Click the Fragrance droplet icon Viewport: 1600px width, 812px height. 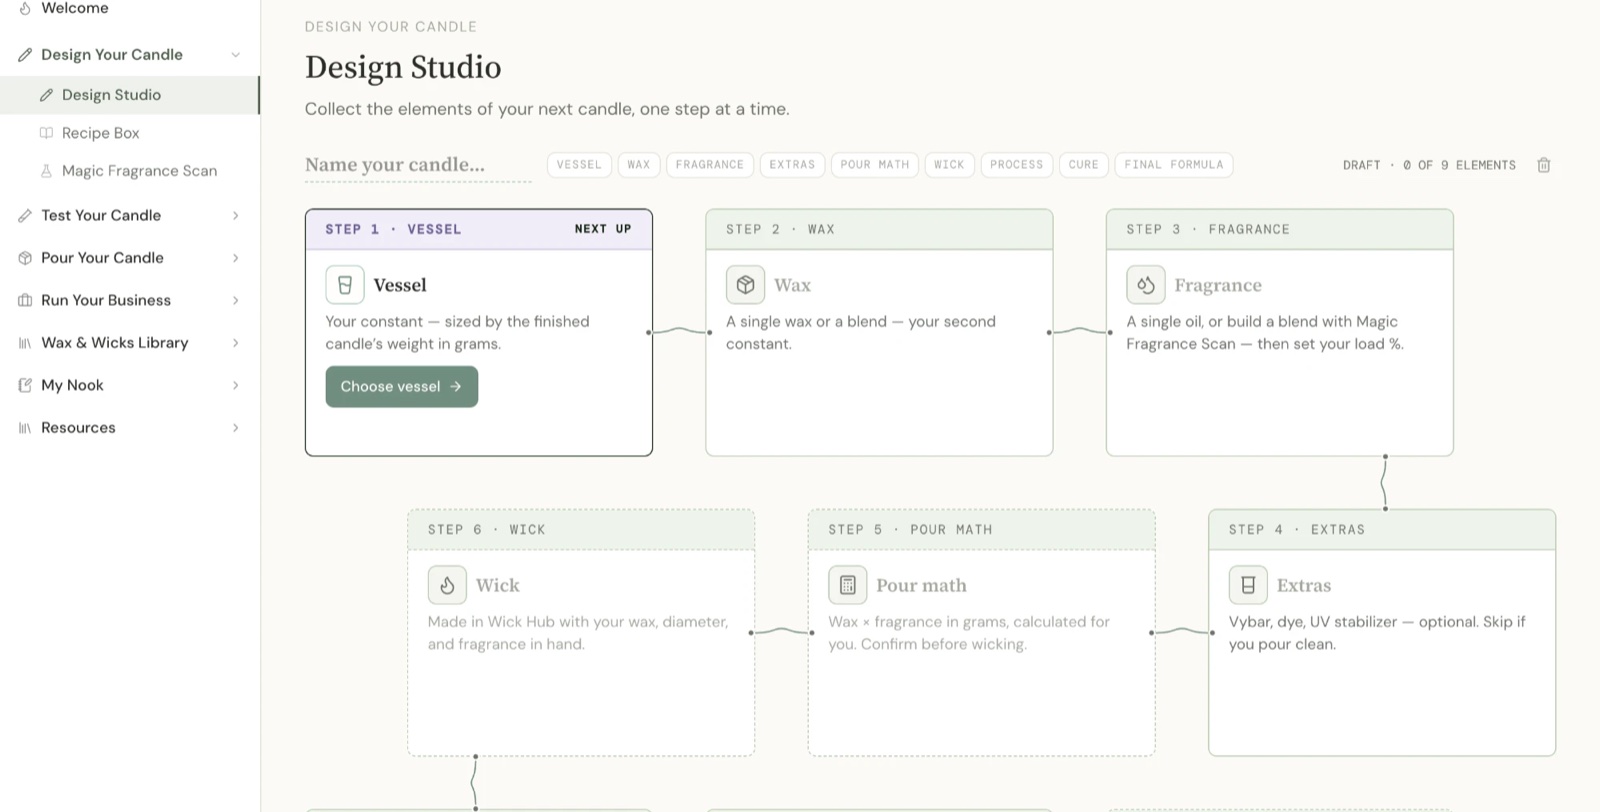[x=1146, y=285]
